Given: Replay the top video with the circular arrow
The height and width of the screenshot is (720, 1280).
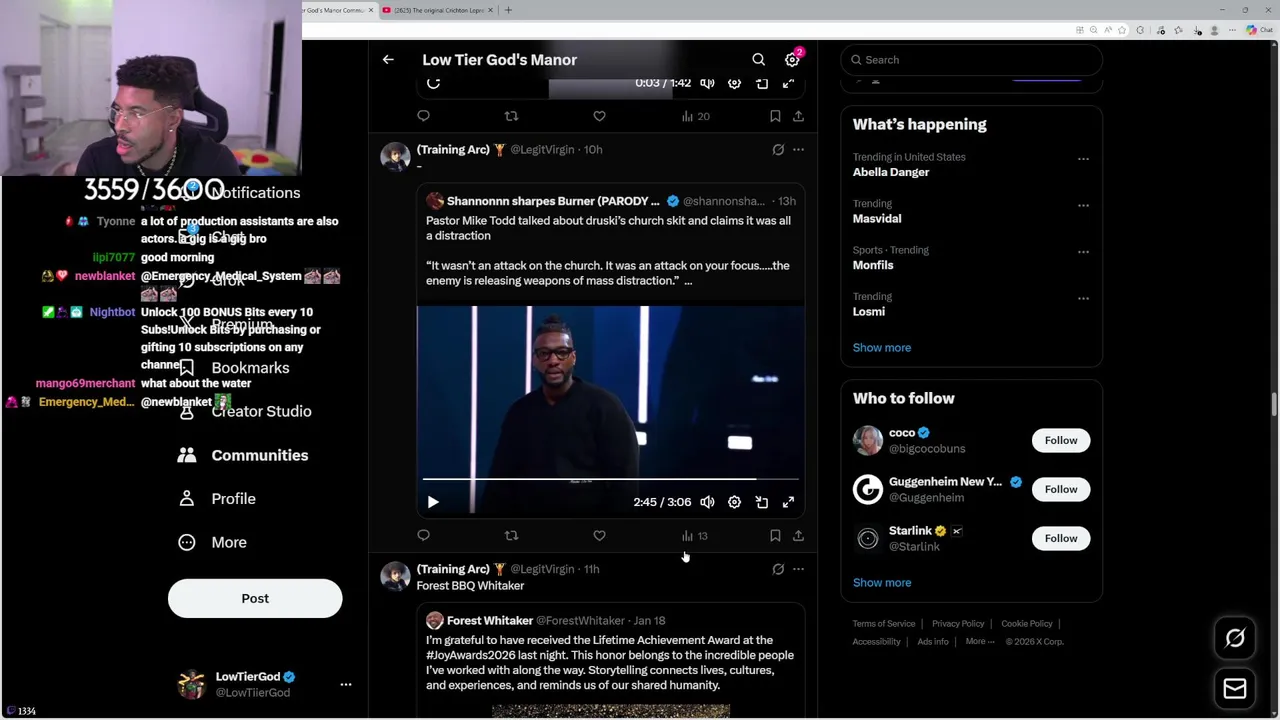Looking at the screenshot, I should point(433,83).
